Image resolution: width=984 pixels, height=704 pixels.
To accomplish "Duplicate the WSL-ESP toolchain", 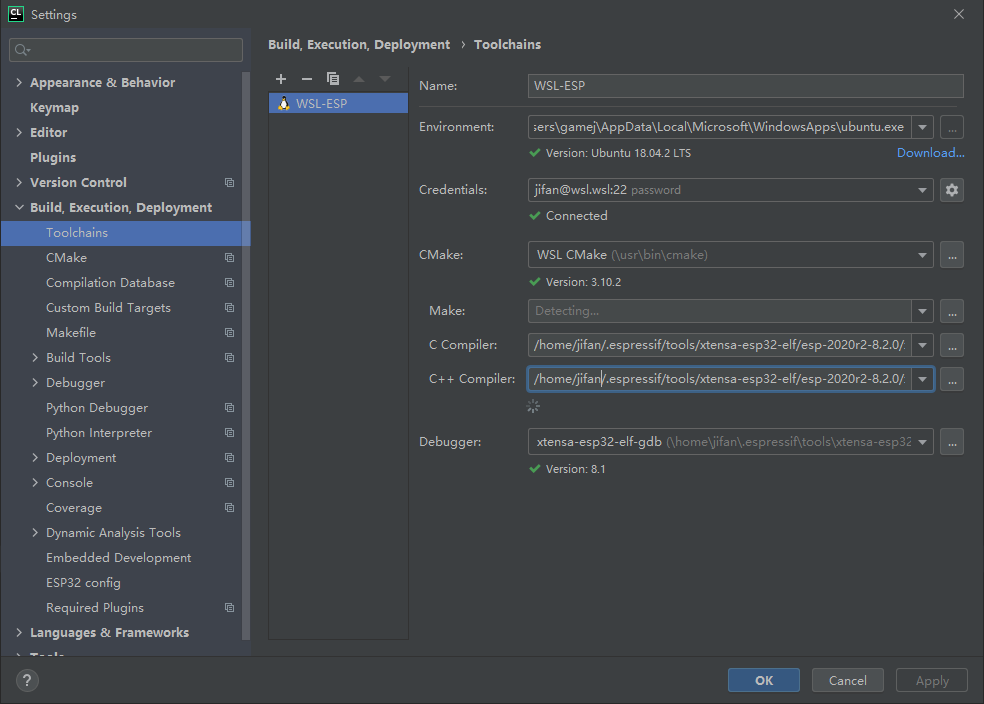I will click(x=333, y=79).
